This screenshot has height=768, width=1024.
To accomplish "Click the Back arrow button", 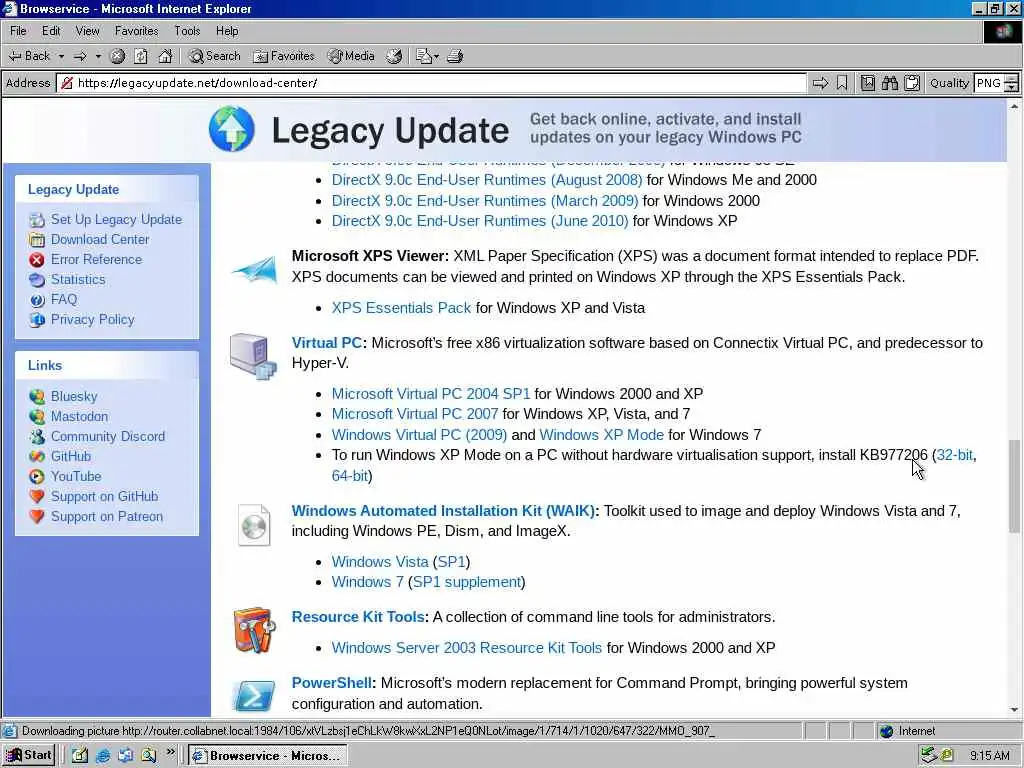I will (29, 56).
